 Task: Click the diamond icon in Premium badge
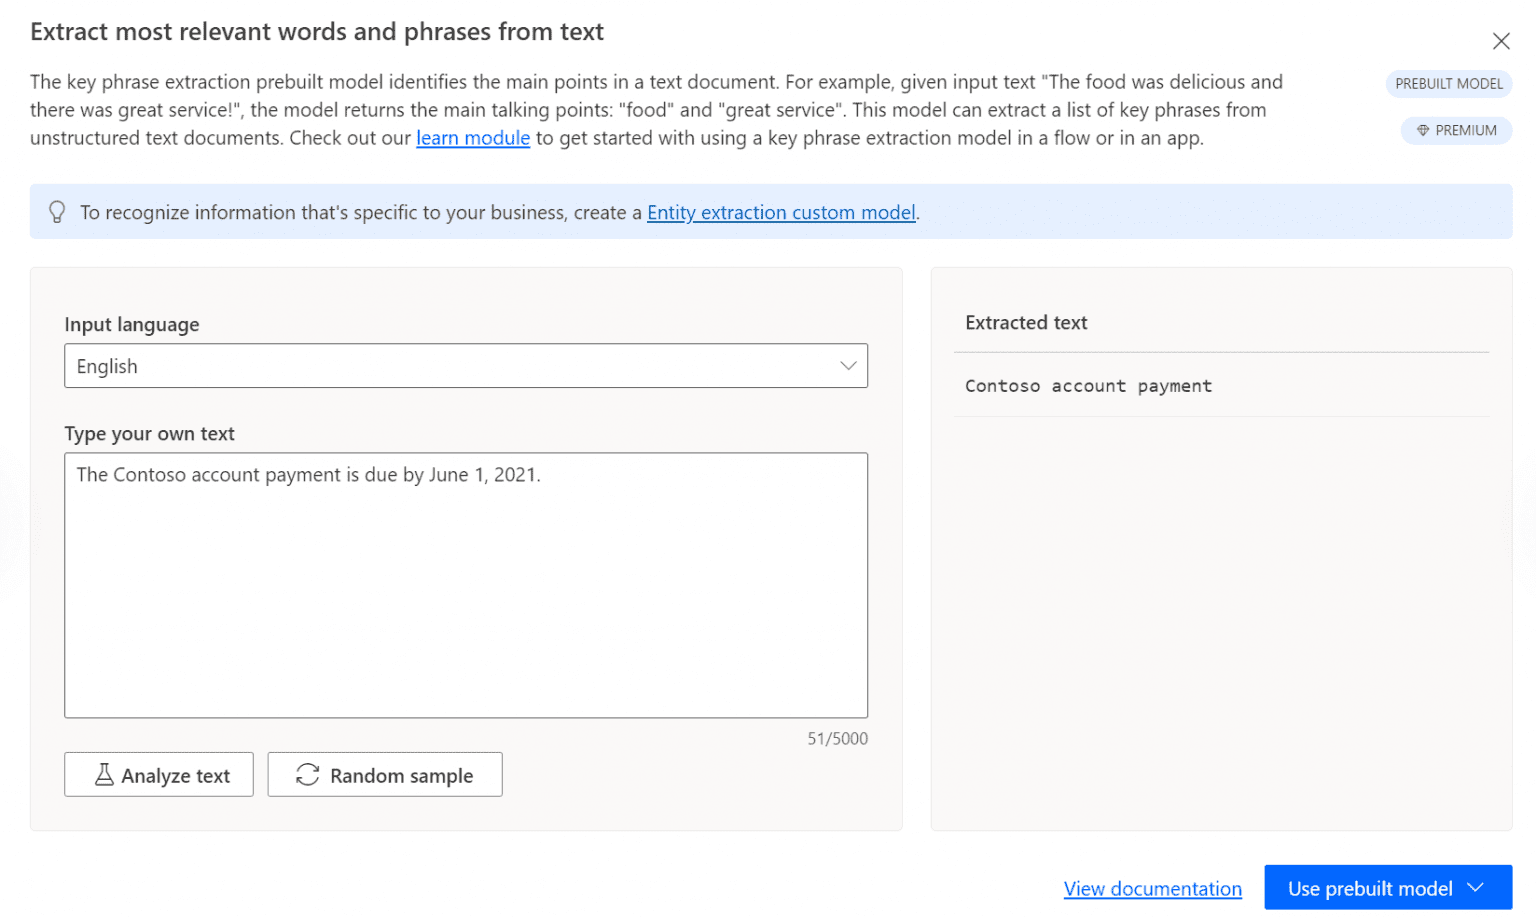pos(1423,131)
